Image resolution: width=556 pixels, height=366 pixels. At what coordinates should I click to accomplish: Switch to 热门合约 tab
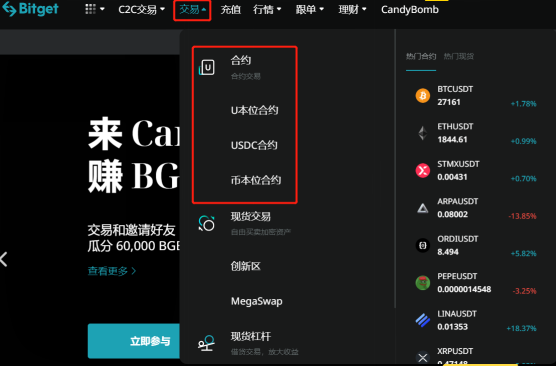(x=421, y=56)
